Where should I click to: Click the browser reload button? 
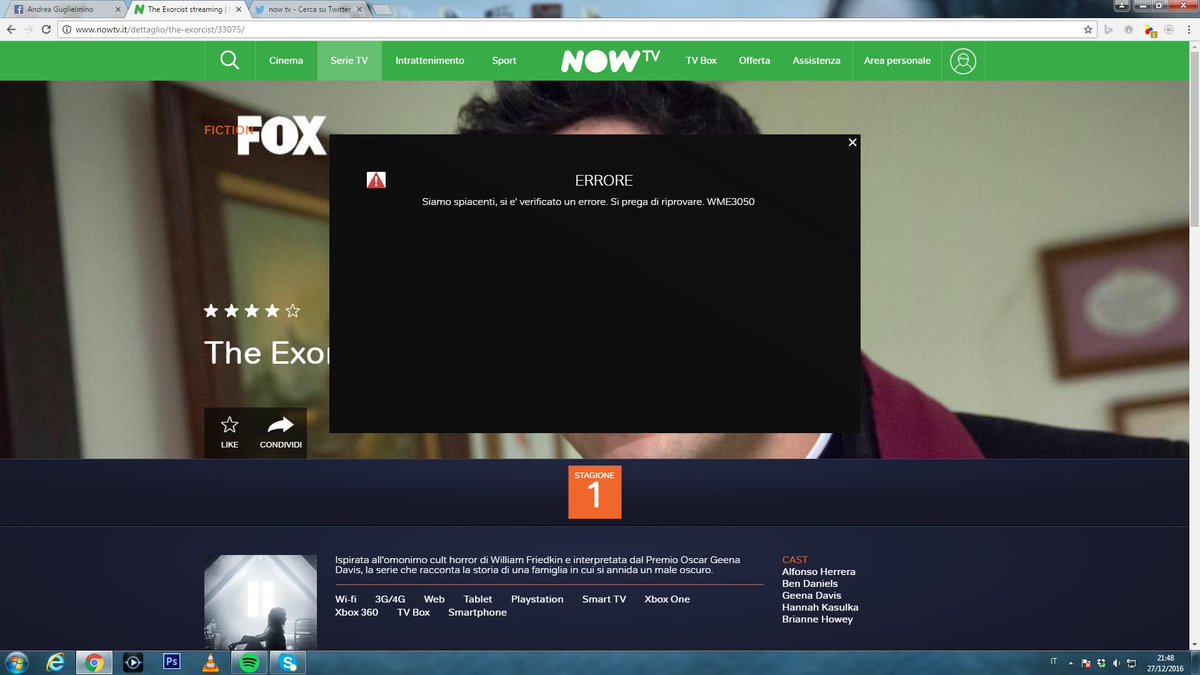[x=46, y=29]
